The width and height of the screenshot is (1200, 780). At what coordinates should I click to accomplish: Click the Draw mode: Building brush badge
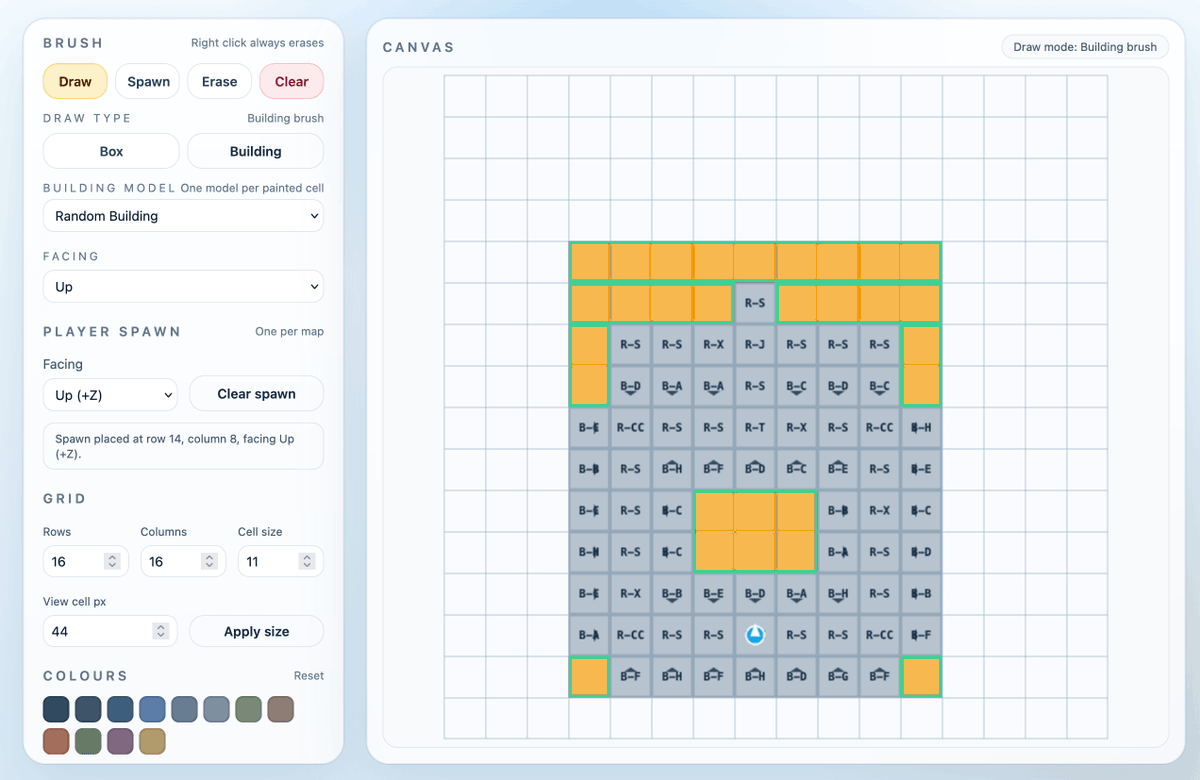(x=1086, y=47)
